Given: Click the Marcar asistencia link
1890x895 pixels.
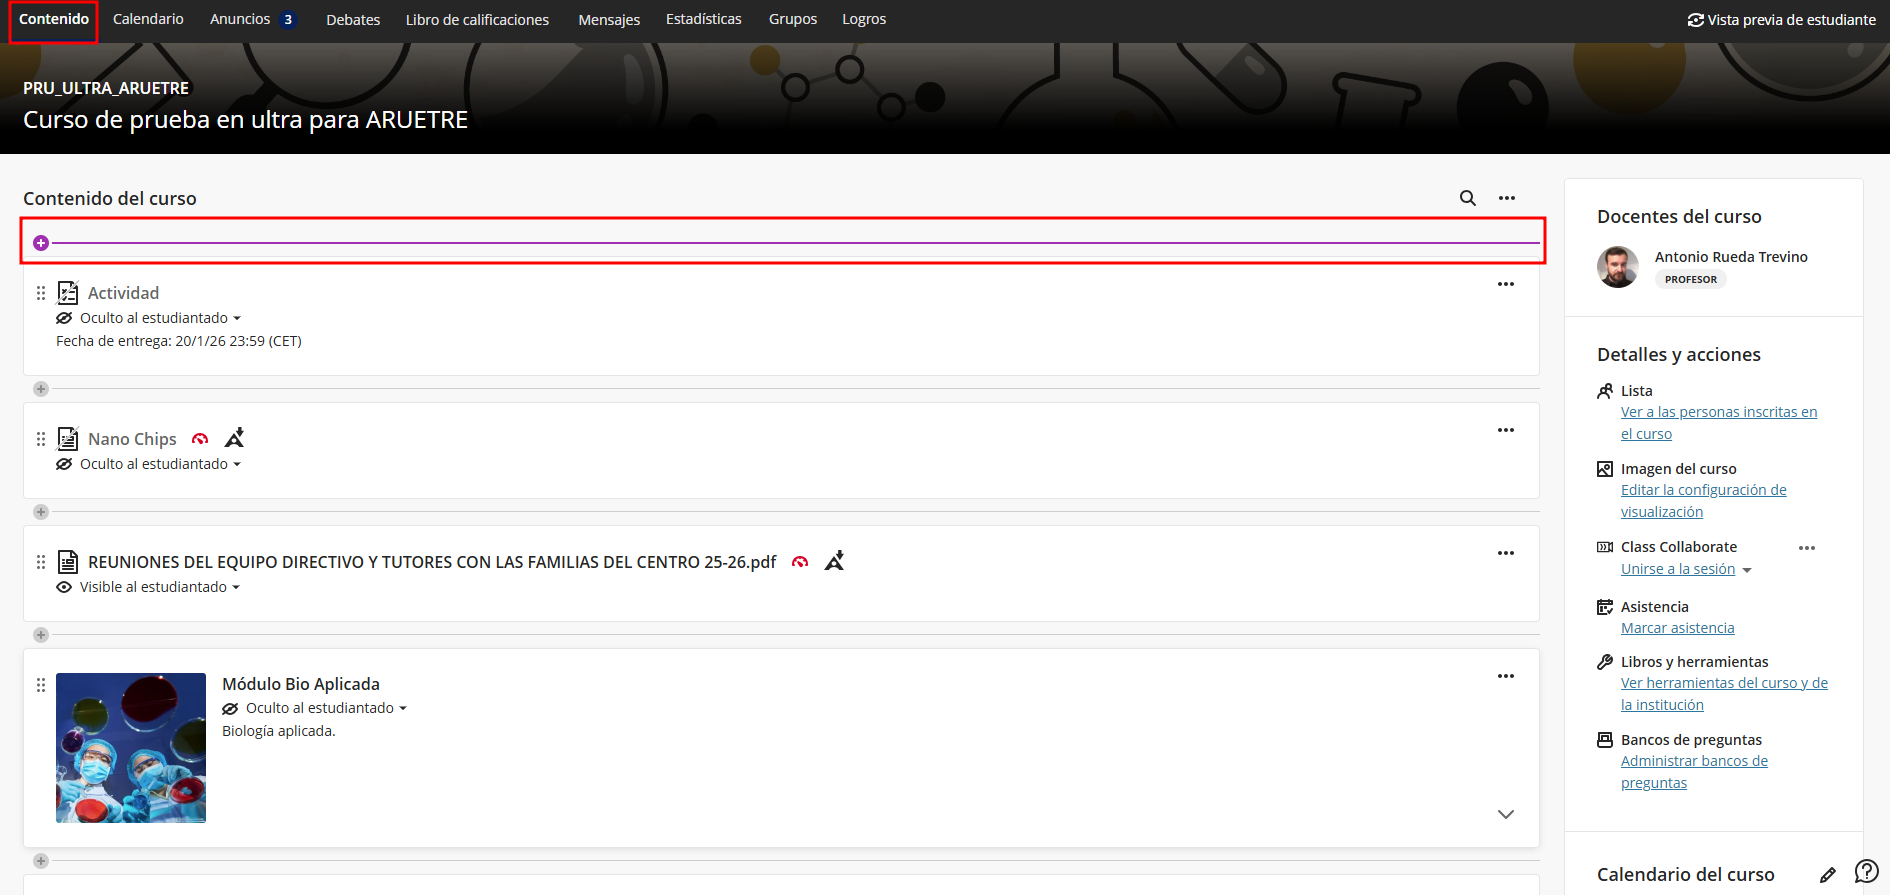Looking at the screenshot, I should (1677, 628).
